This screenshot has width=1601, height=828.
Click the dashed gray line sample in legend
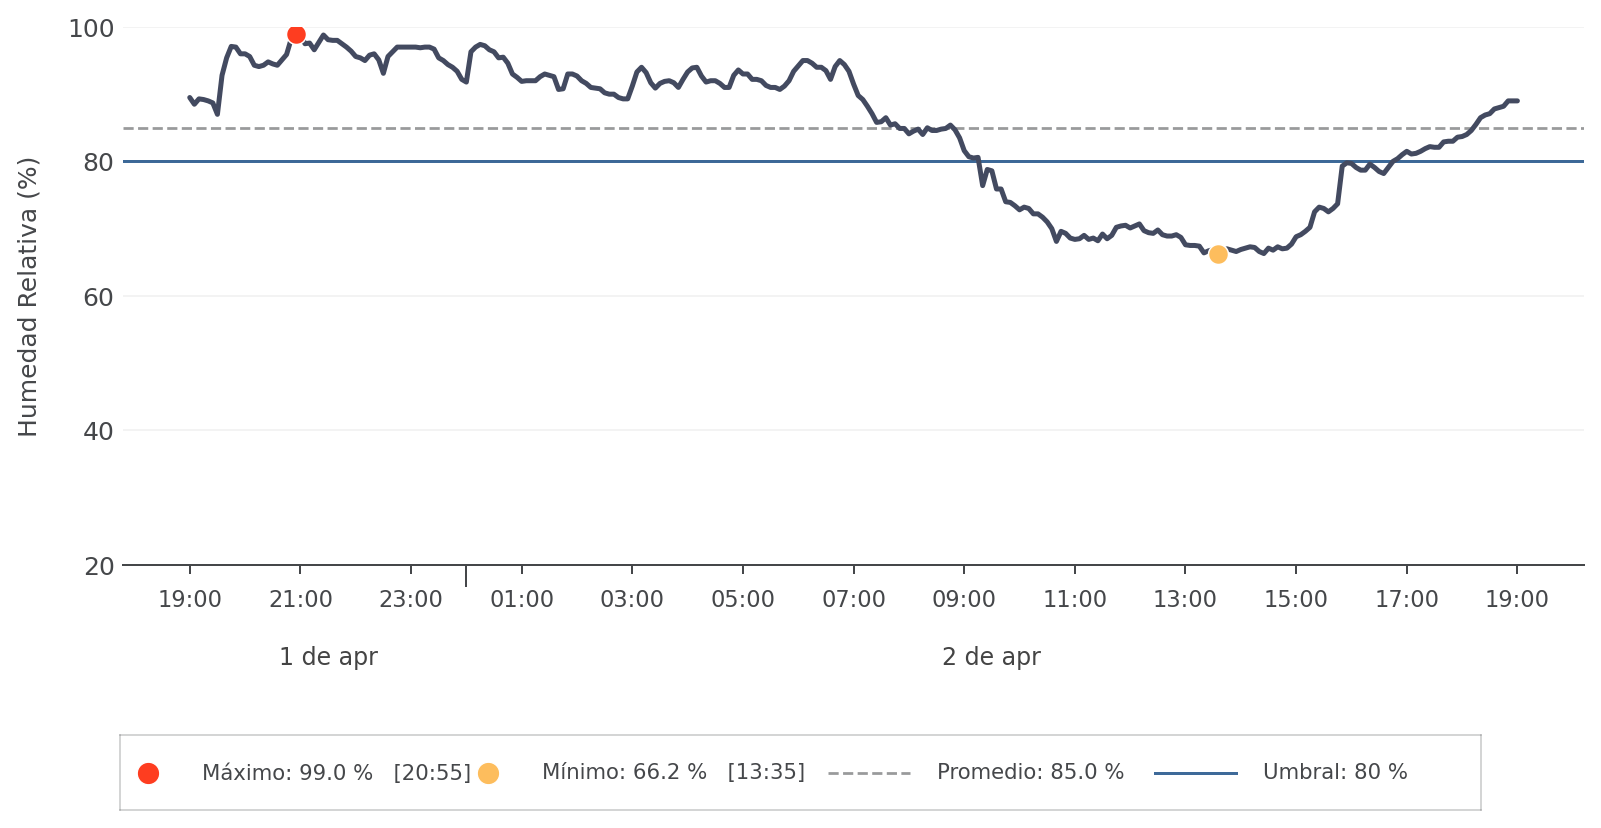click(x=869, y=773)
